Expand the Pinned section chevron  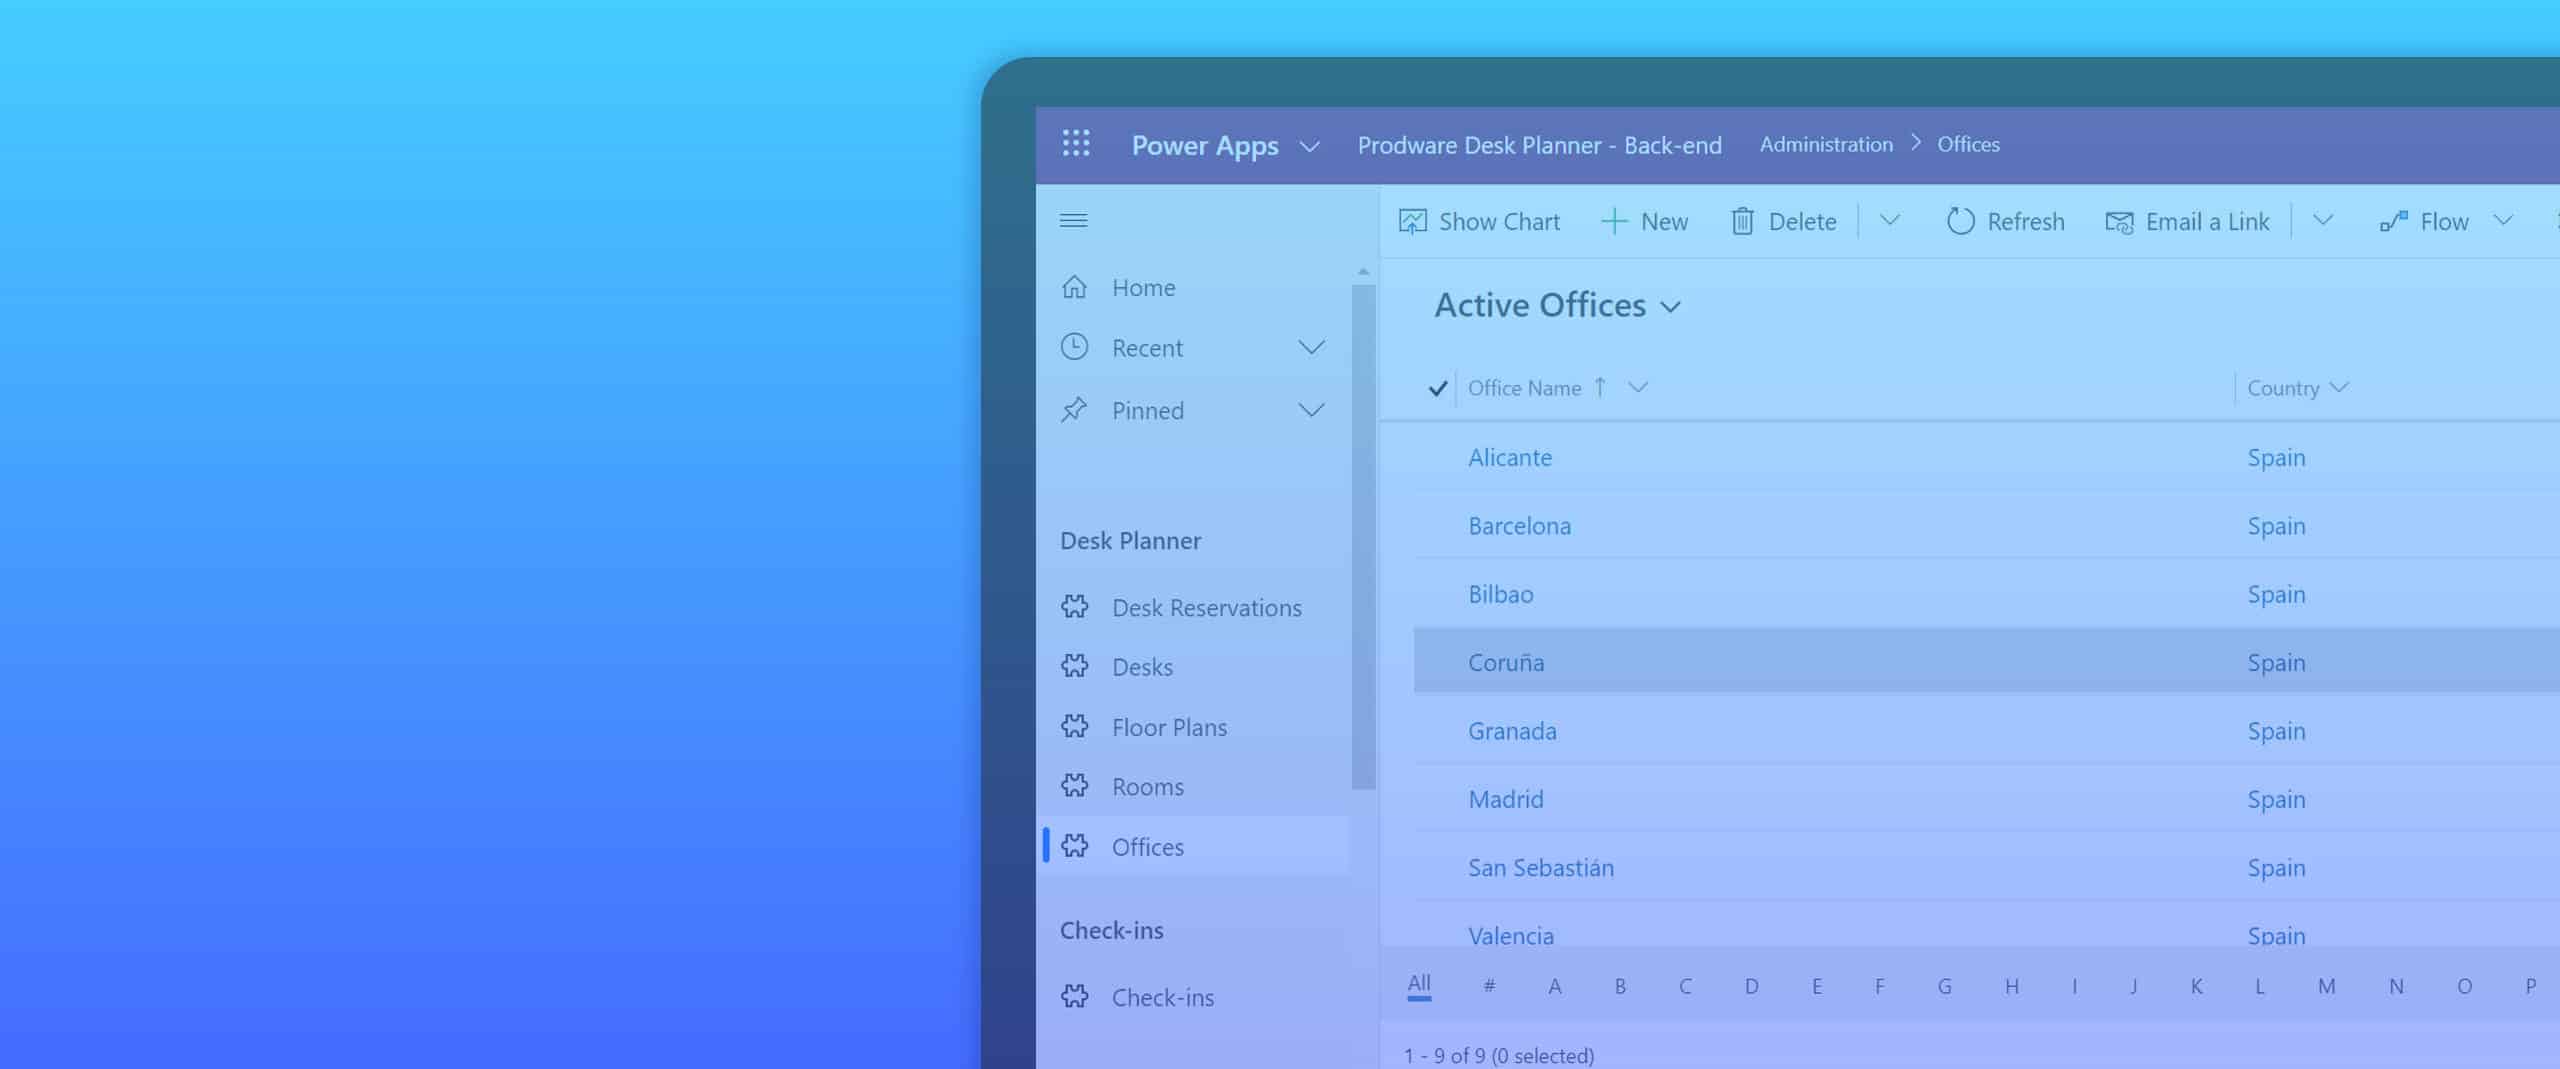tap(1311, 410)
